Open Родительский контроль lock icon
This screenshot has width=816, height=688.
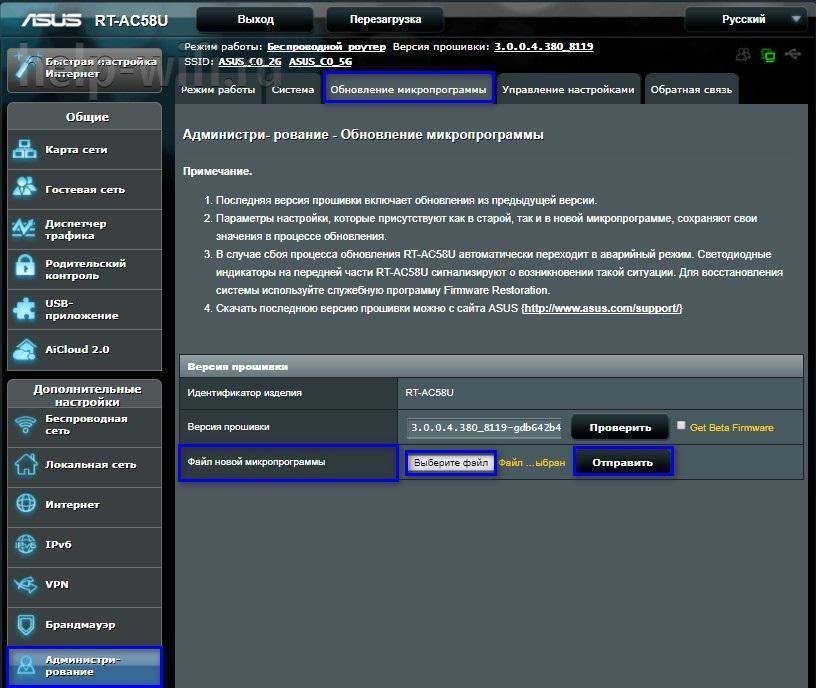click(x=25, y=269)
